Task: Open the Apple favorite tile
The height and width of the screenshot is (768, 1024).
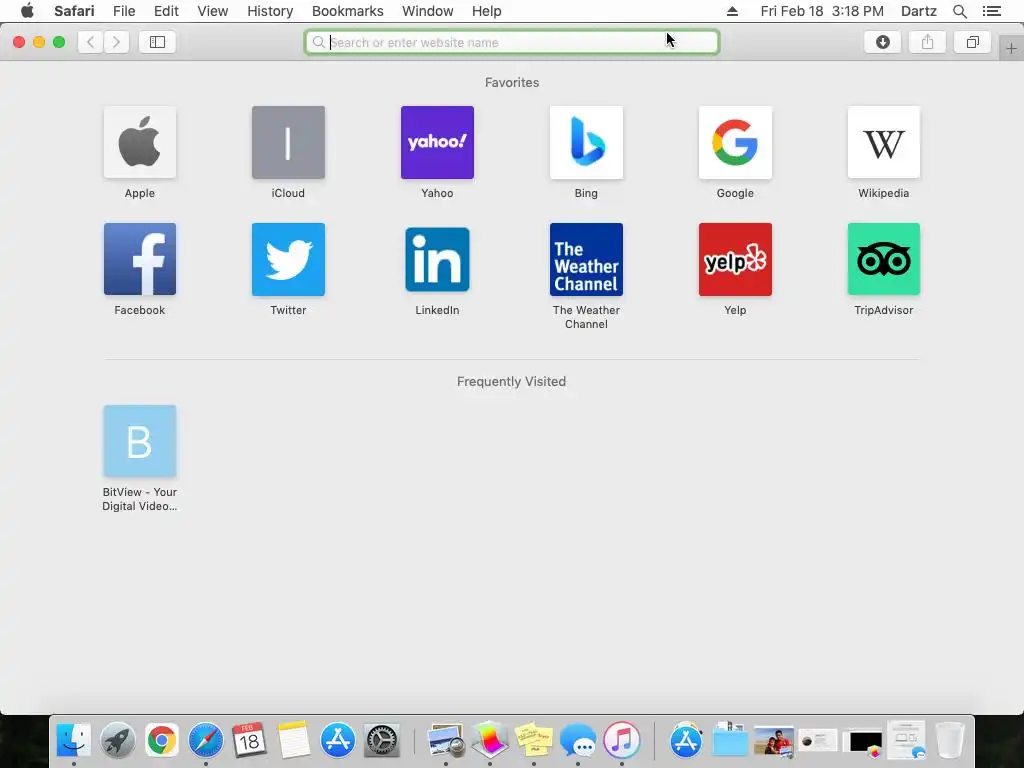Action: 140,142
